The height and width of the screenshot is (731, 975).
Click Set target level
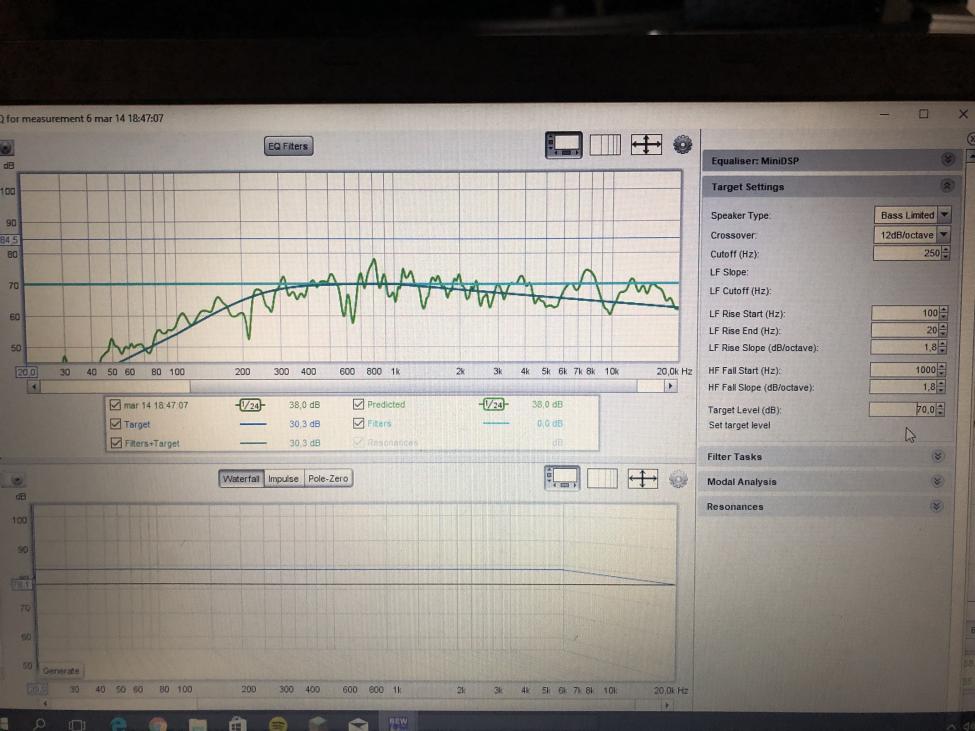[739, 425]
